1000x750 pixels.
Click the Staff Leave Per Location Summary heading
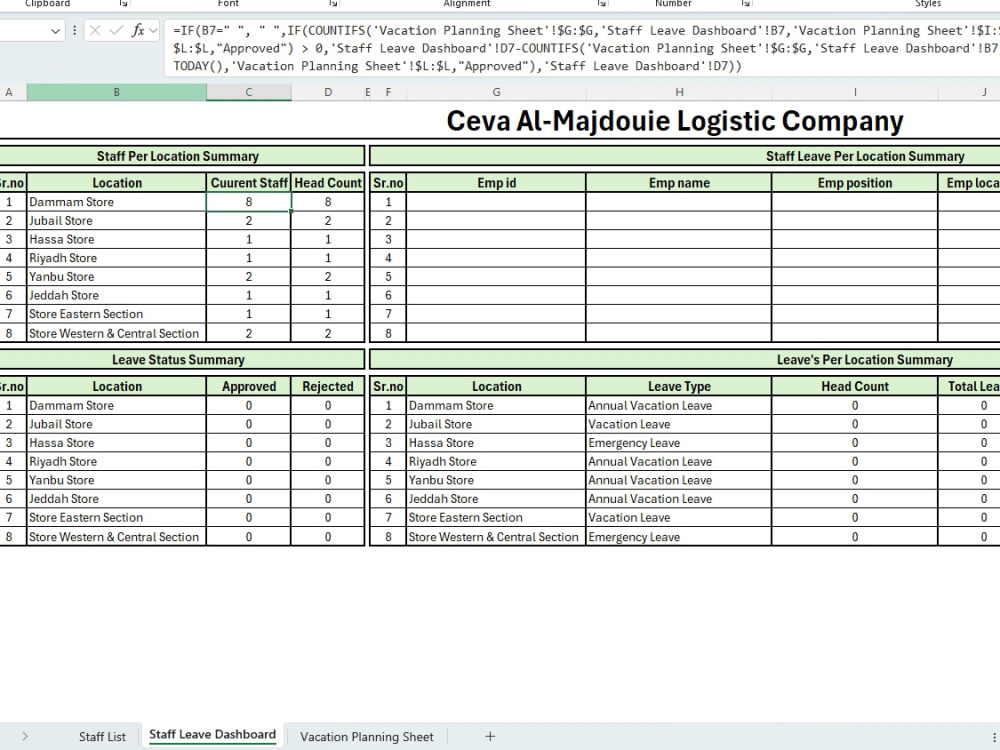pos(865,156)
